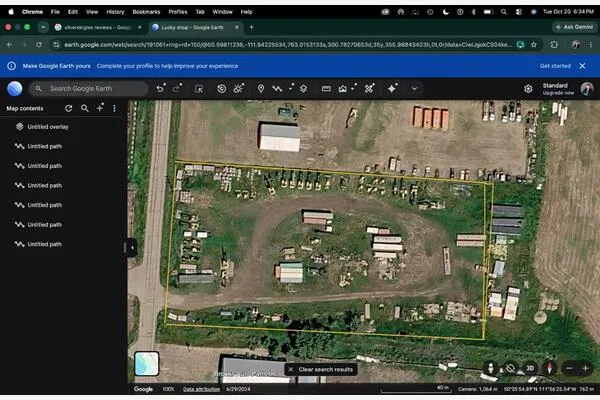Open macOS Spotlight search icon
The image size is (600, 400).
(504, 12)
